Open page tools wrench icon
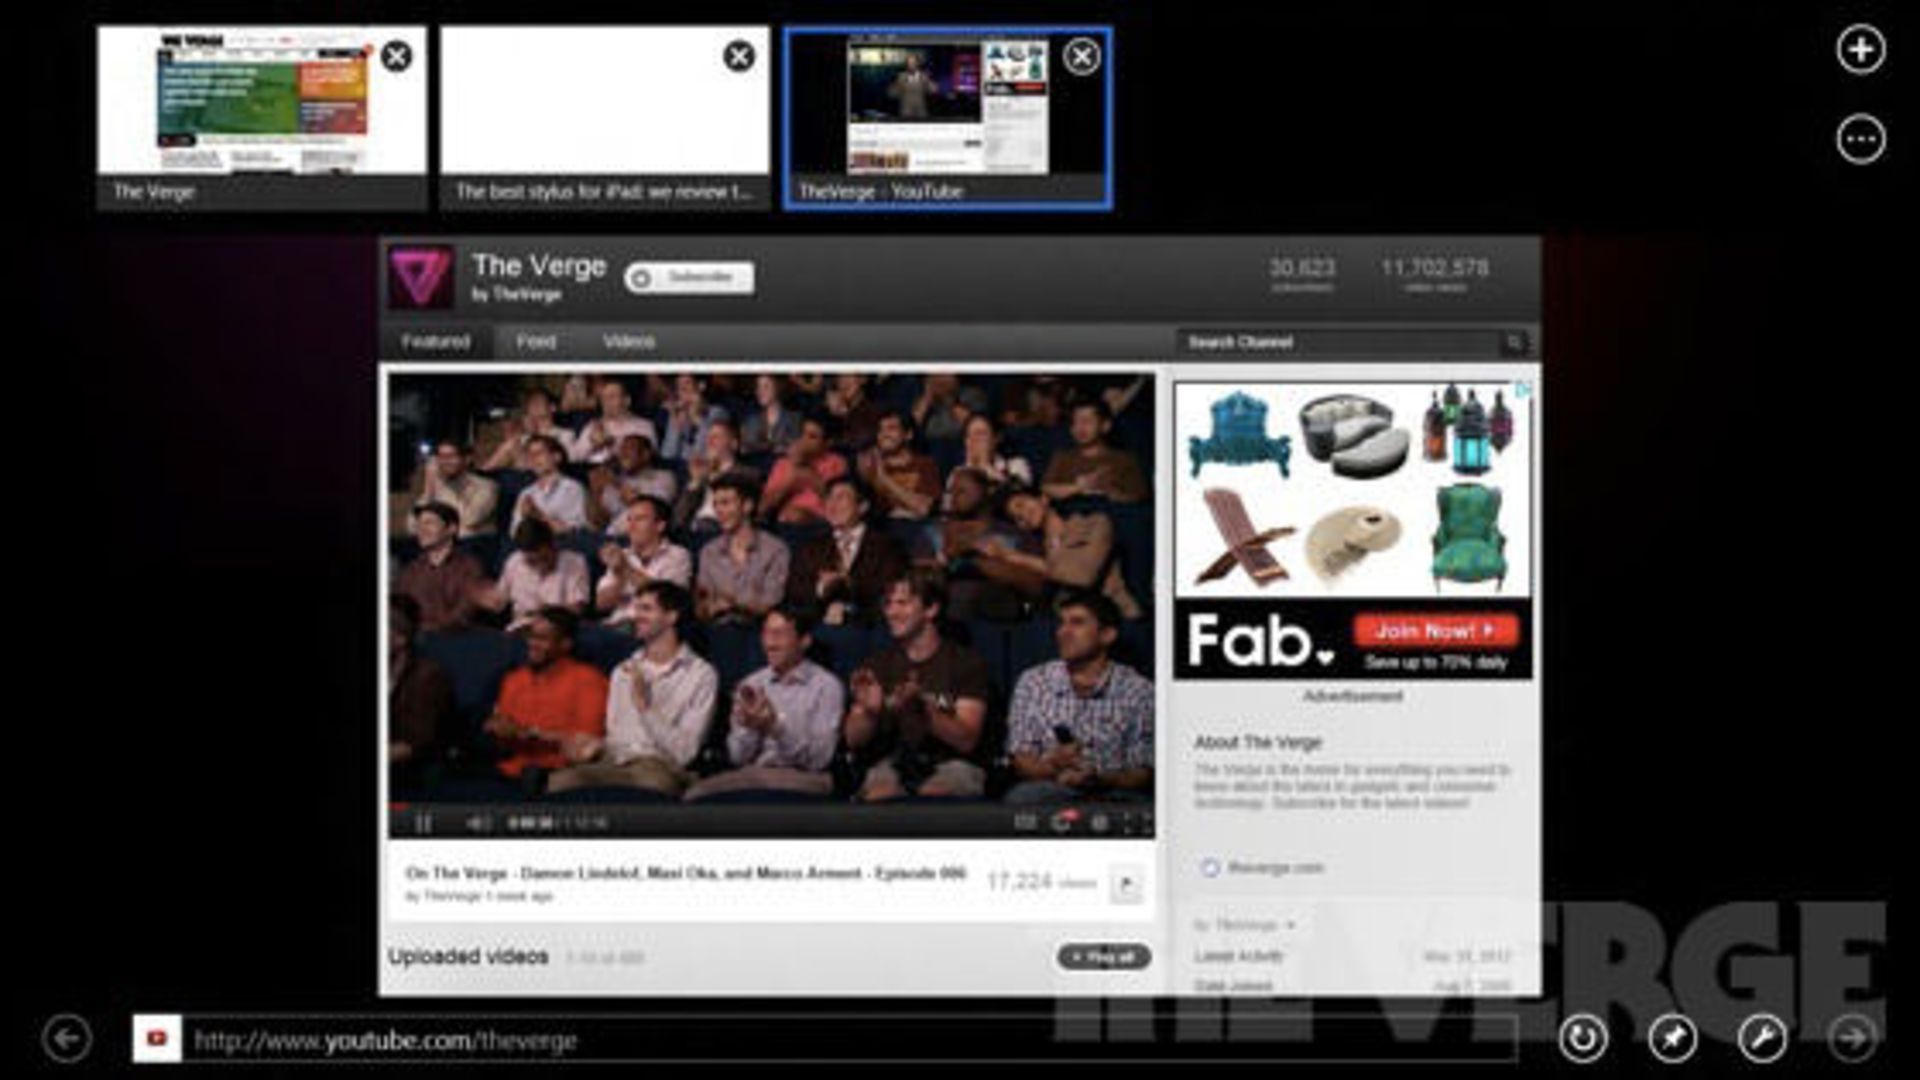 pyautogui.click(x=1762, y=1038)
